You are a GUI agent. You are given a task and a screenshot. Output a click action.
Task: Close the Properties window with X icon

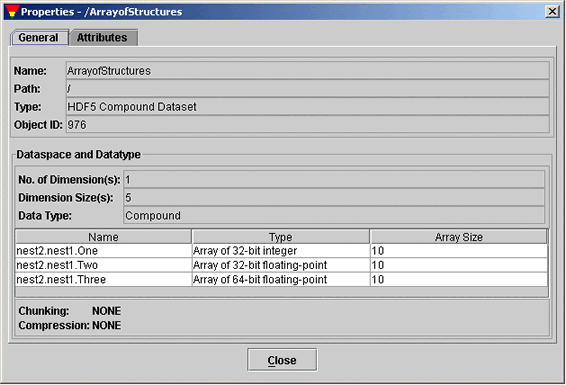click(552, 12)
